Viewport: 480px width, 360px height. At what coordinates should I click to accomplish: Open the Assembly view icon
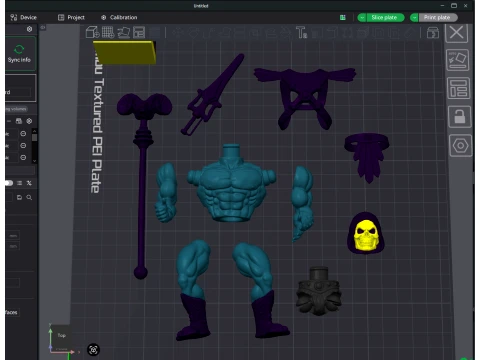coord(433,33)
